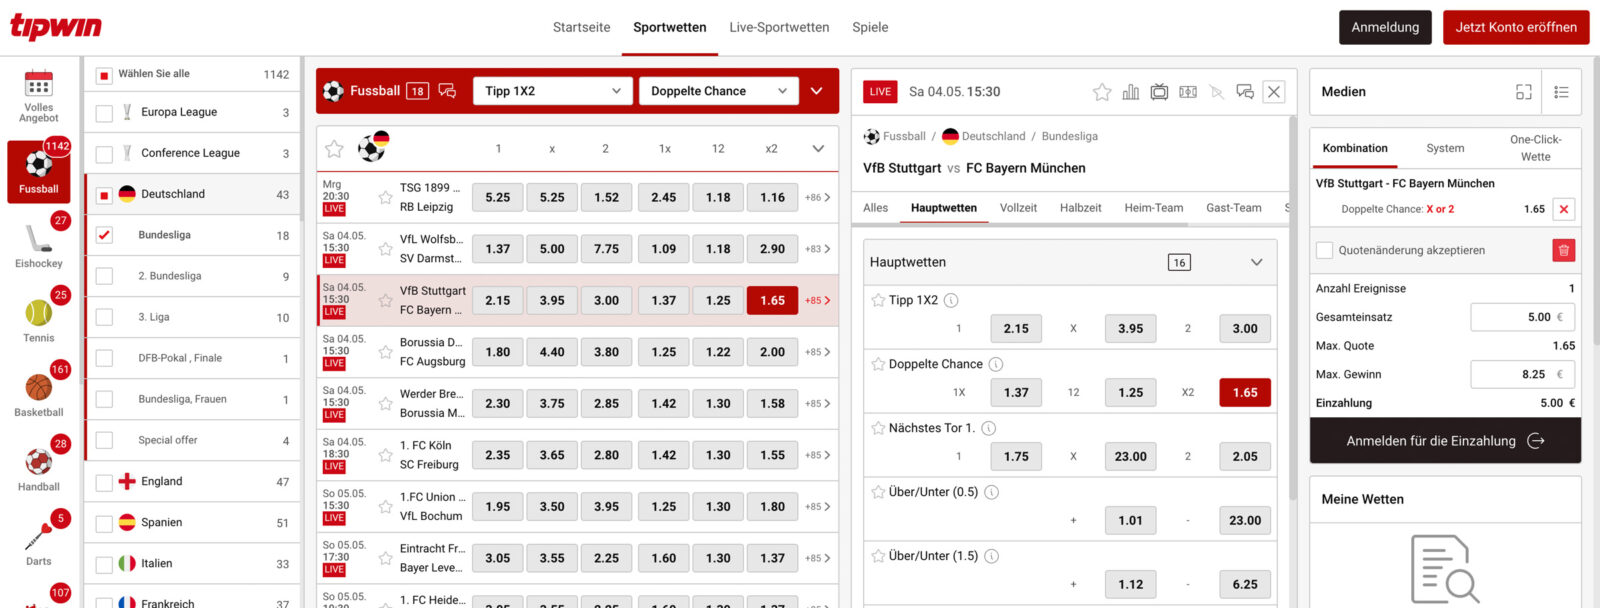
Task: Favorite the VfL Wolfsburg match star
Action: coord(385,249)
